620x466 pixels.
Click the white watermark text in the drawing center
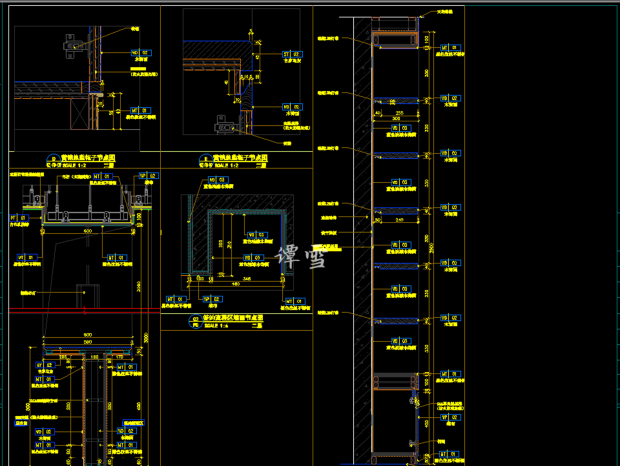pyautogui.click(x=302, y=258)
